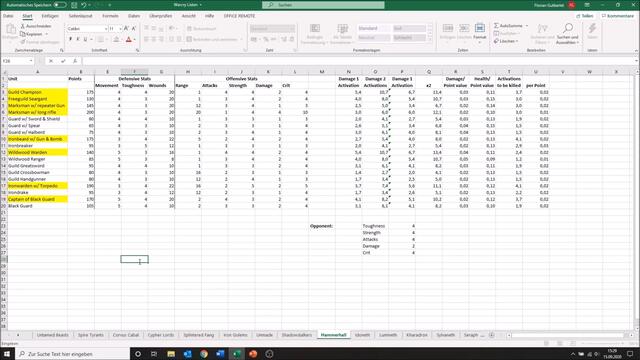Switch to Spire Tyrants sheet tab
Image resolution: width=640 pixels, height=360 pixels.
[91, 335]
